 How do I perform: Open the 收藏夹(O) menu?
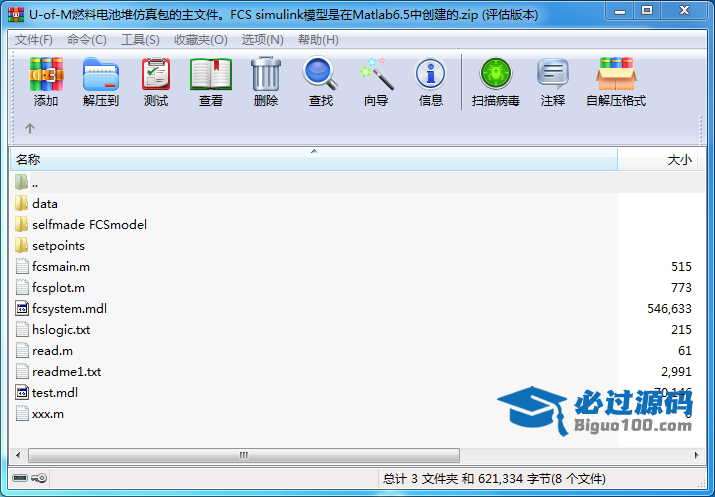[x=198, y=40]
